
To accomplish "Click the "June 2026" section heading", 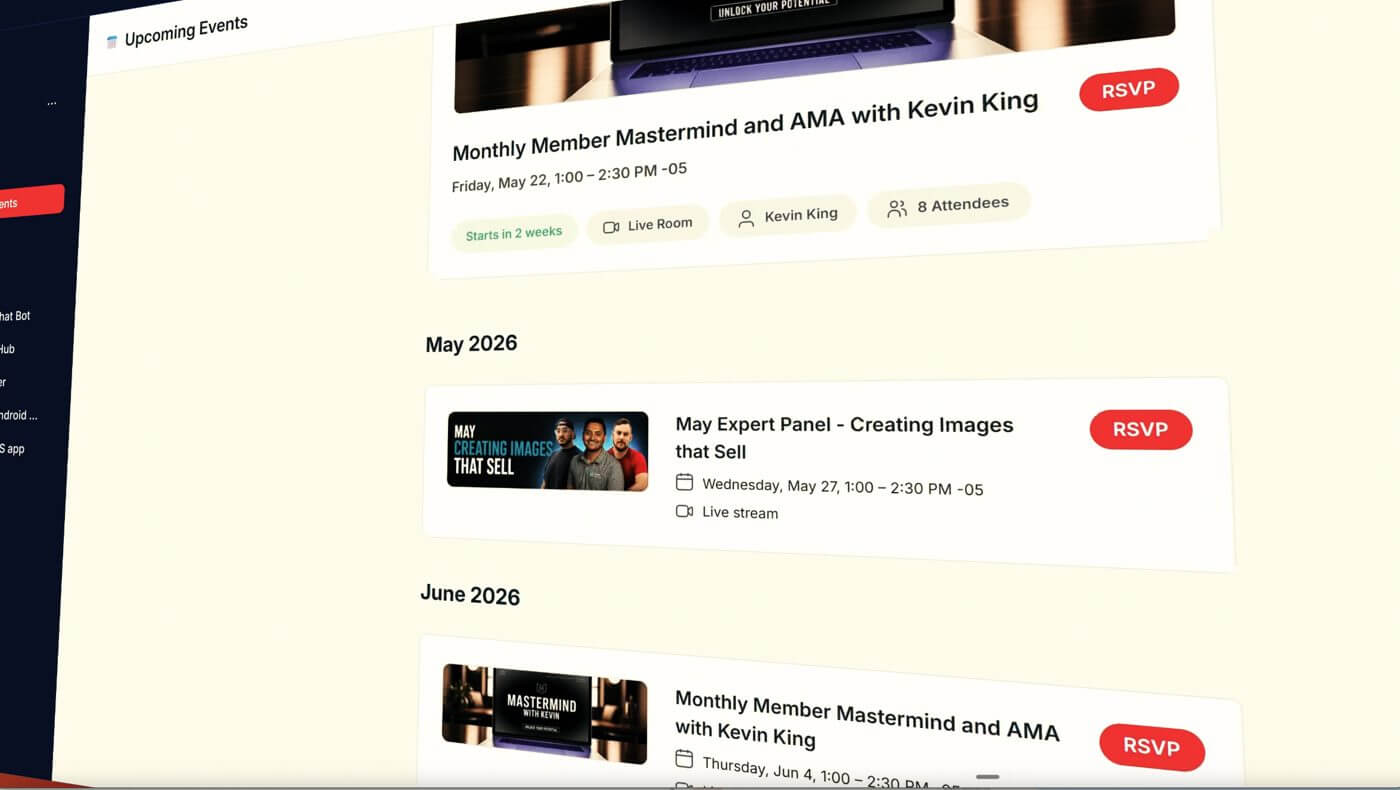I will [470, 595].
